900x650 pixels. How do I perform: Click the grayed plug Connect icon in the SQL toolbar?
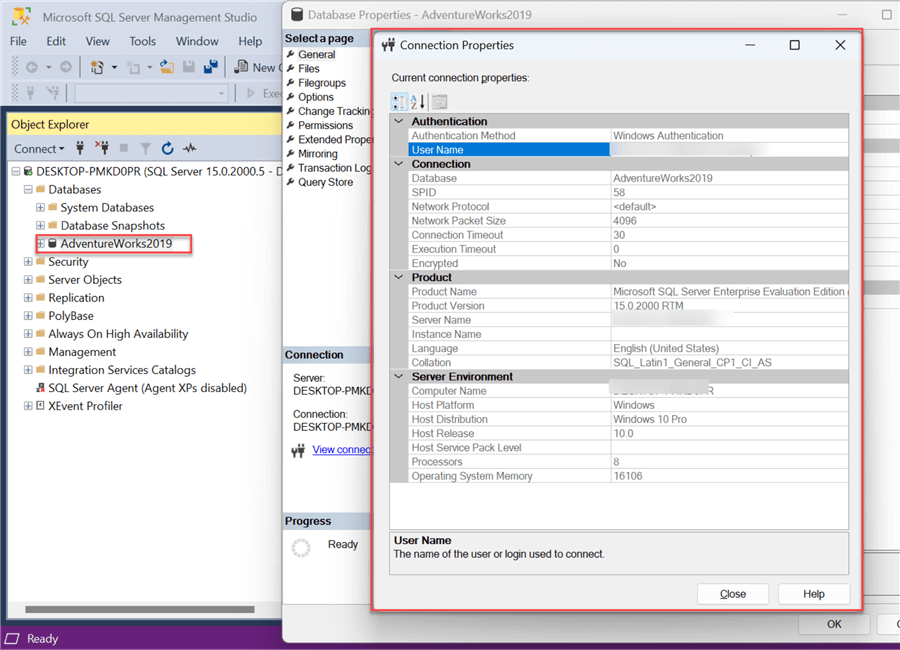pyautogui.click(x=30, y=92)
